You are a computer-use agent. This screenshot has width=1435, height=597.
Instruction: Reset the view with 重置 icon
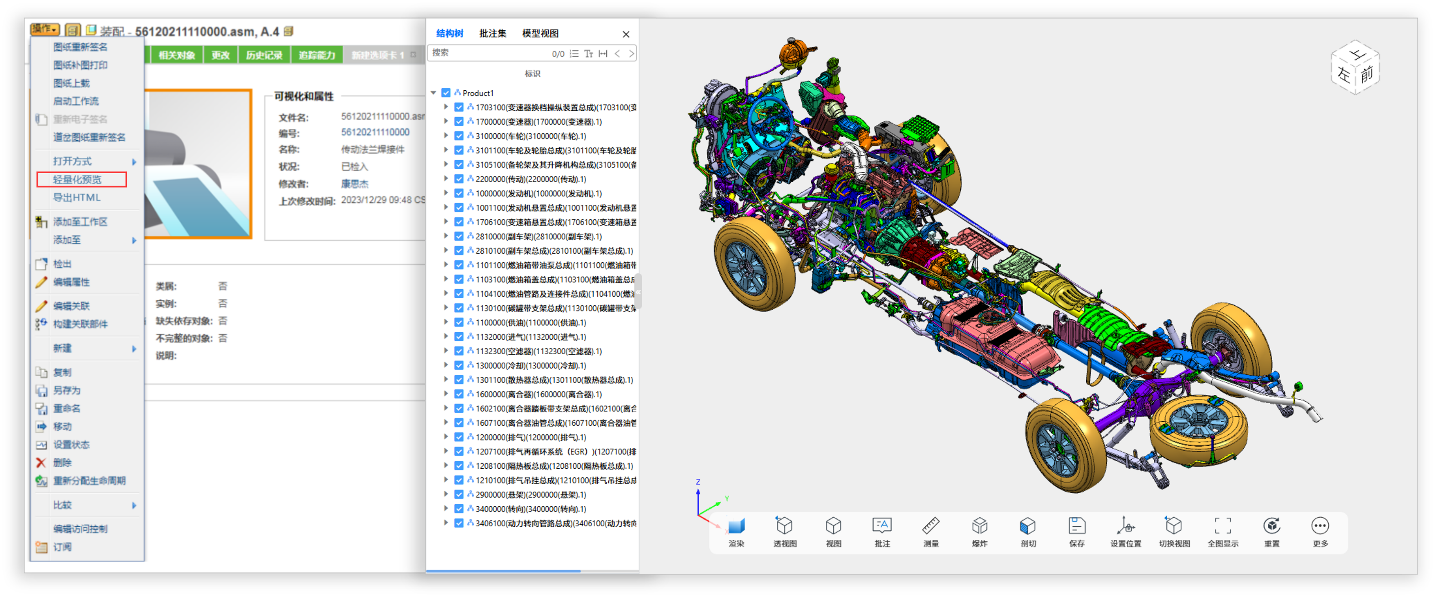[1271, 527]
